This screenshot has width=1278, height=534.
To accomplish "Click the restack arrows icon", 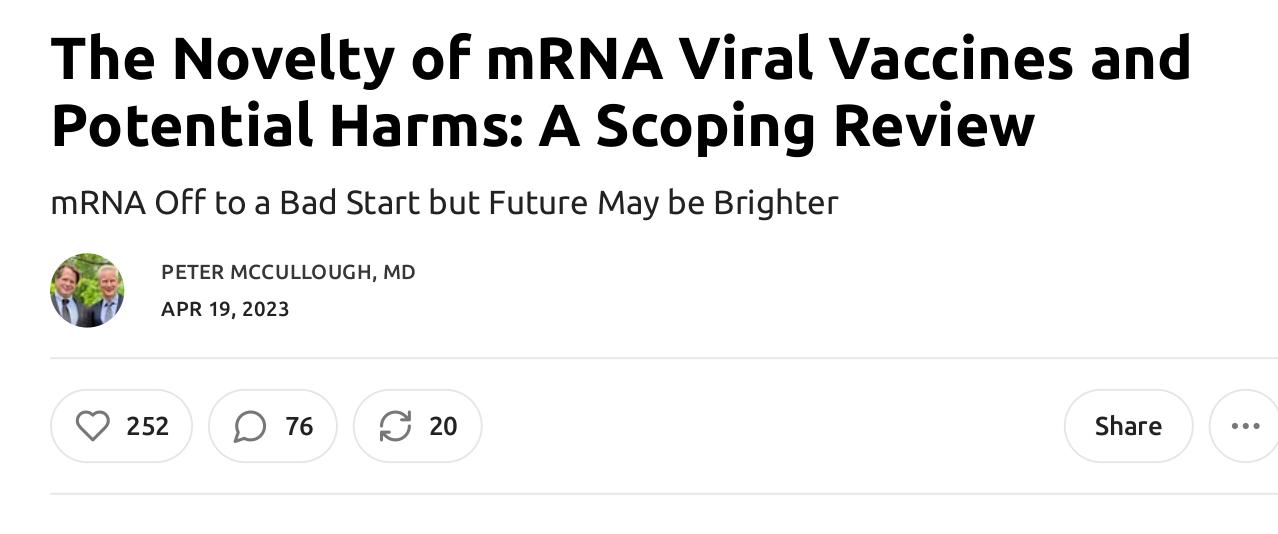I will [x=395, y=426].
